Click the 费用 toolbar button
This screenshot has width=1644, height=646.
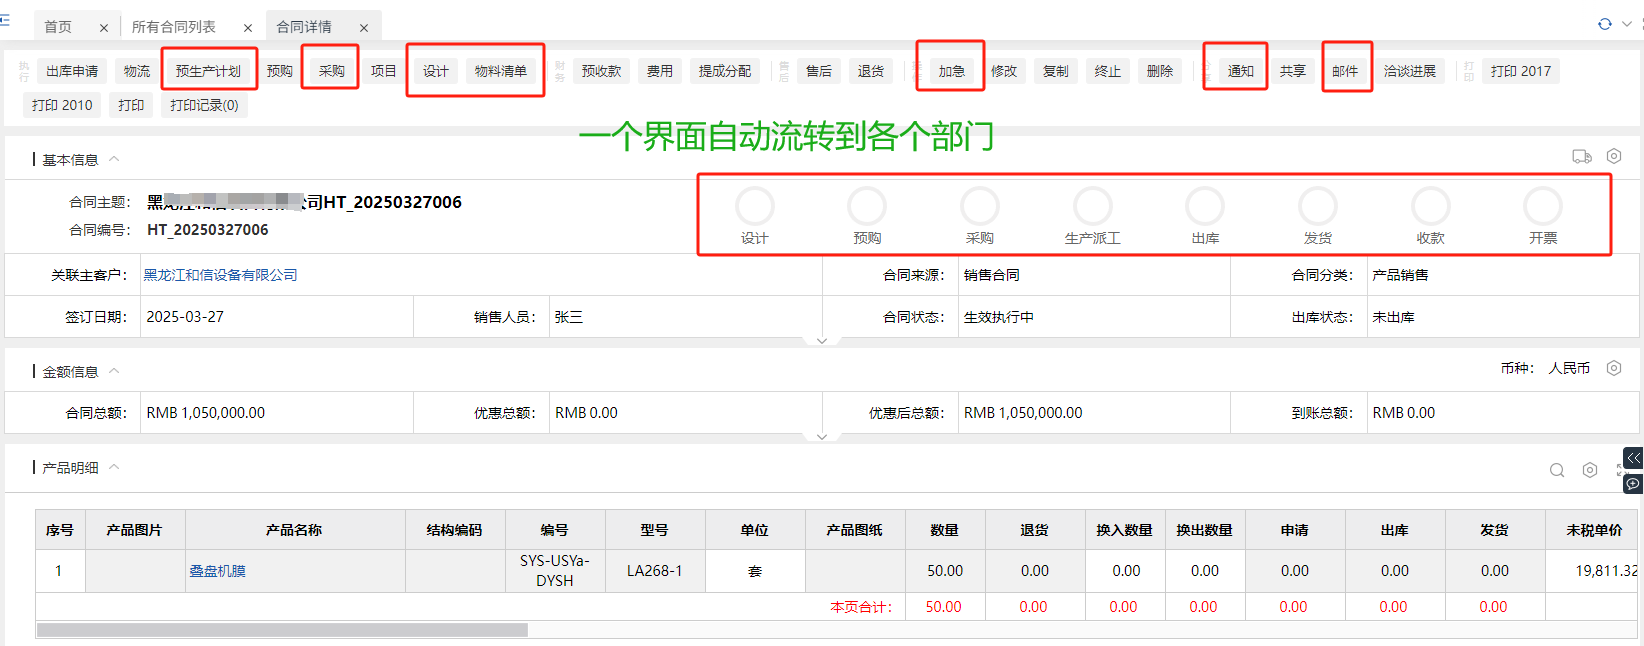(x=660, y=71)
